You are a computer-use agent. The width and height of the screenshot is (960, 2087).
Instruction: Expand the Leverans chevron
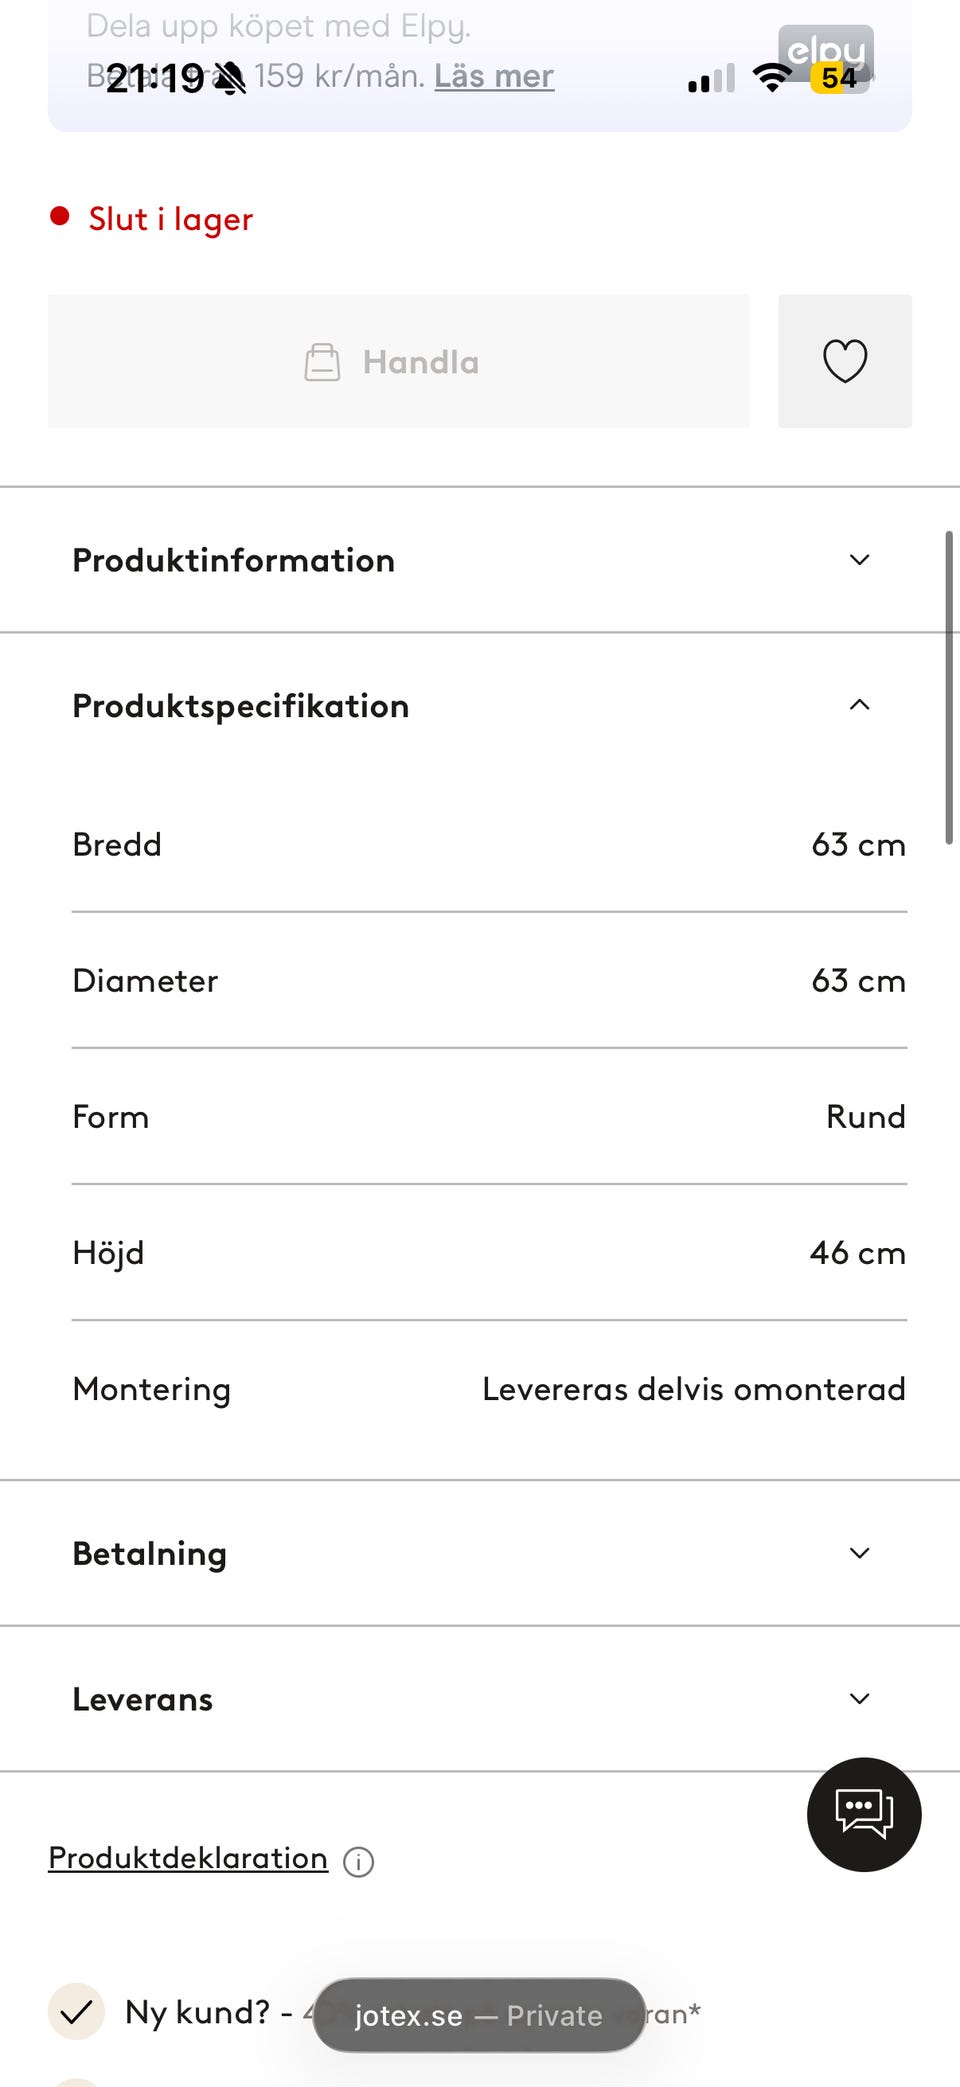point(859,1699)
